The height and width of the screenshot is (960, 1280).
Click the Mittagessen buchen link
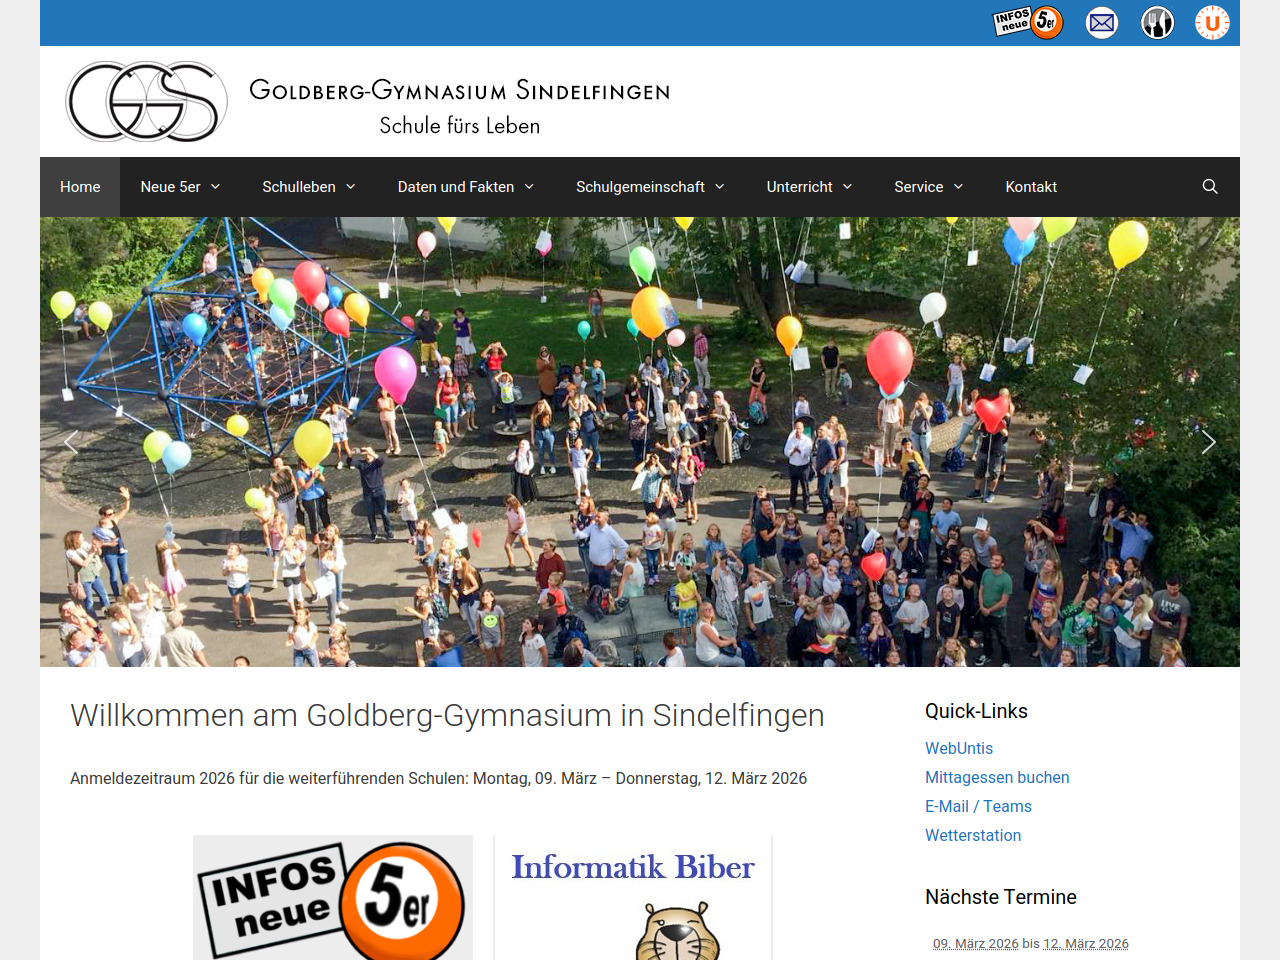pos(997,777)
